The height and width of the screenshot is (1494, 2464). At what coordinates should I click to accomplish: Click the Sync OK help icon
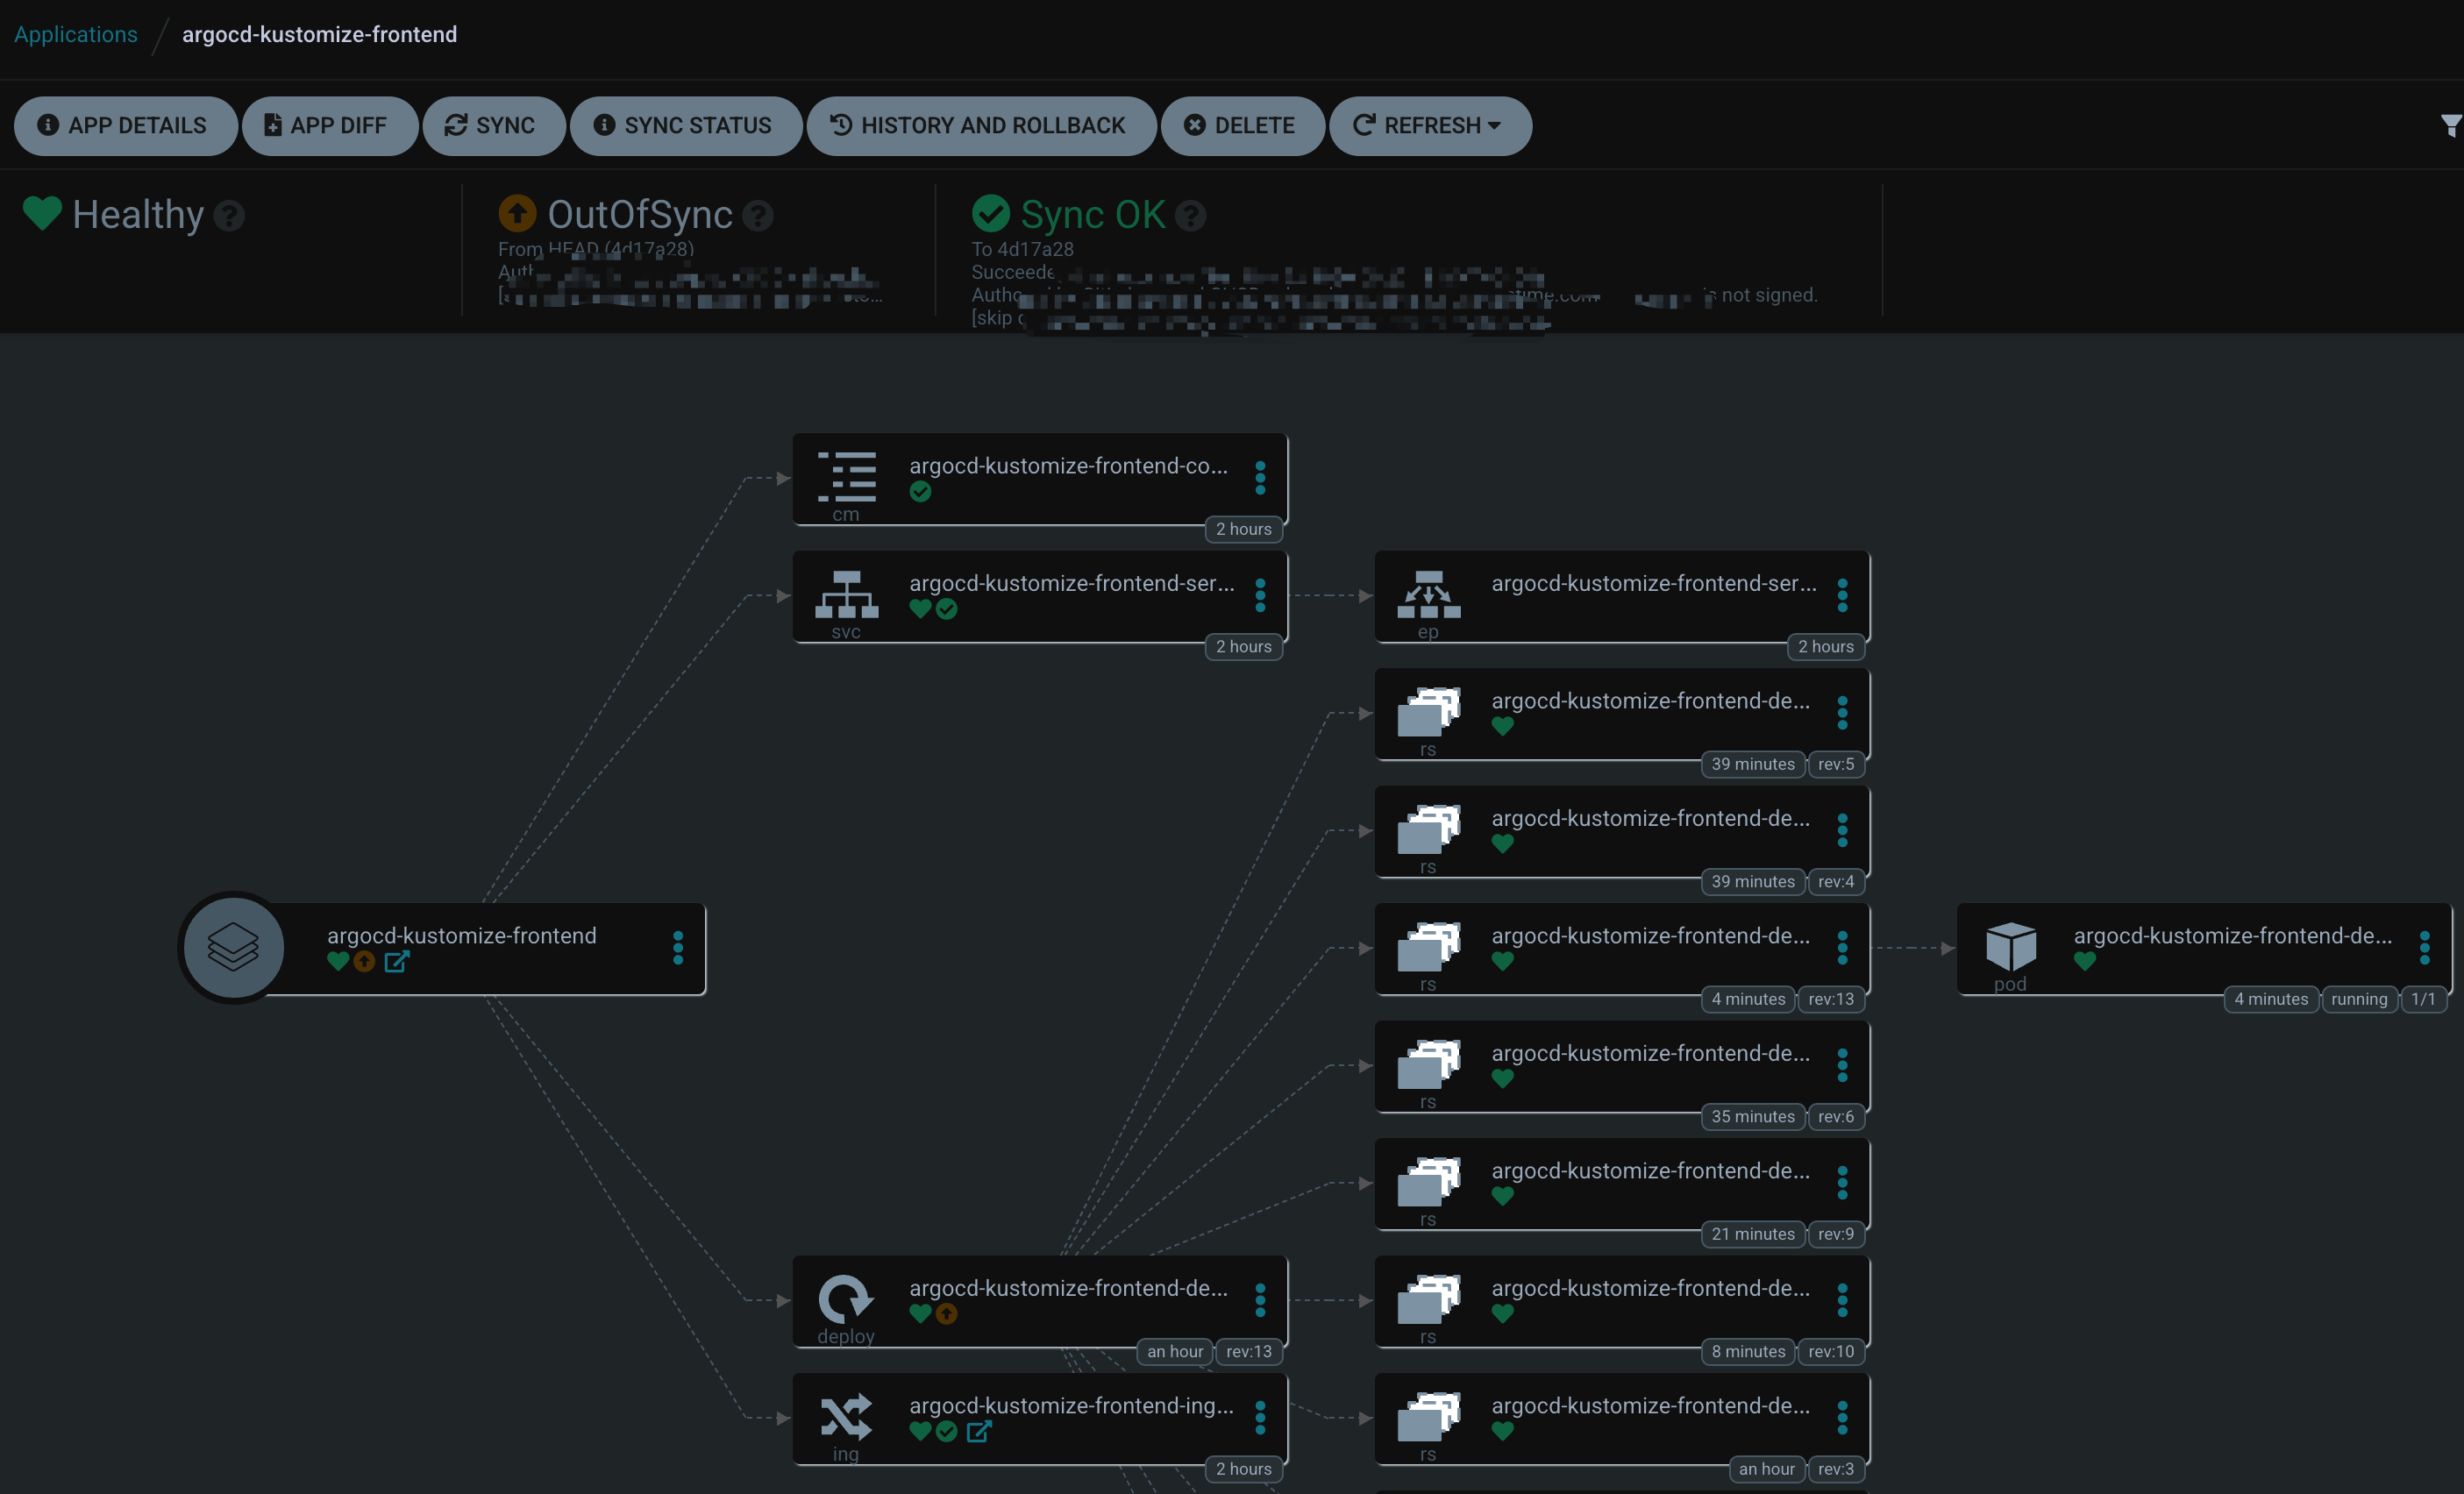(x=1190, y=215)
